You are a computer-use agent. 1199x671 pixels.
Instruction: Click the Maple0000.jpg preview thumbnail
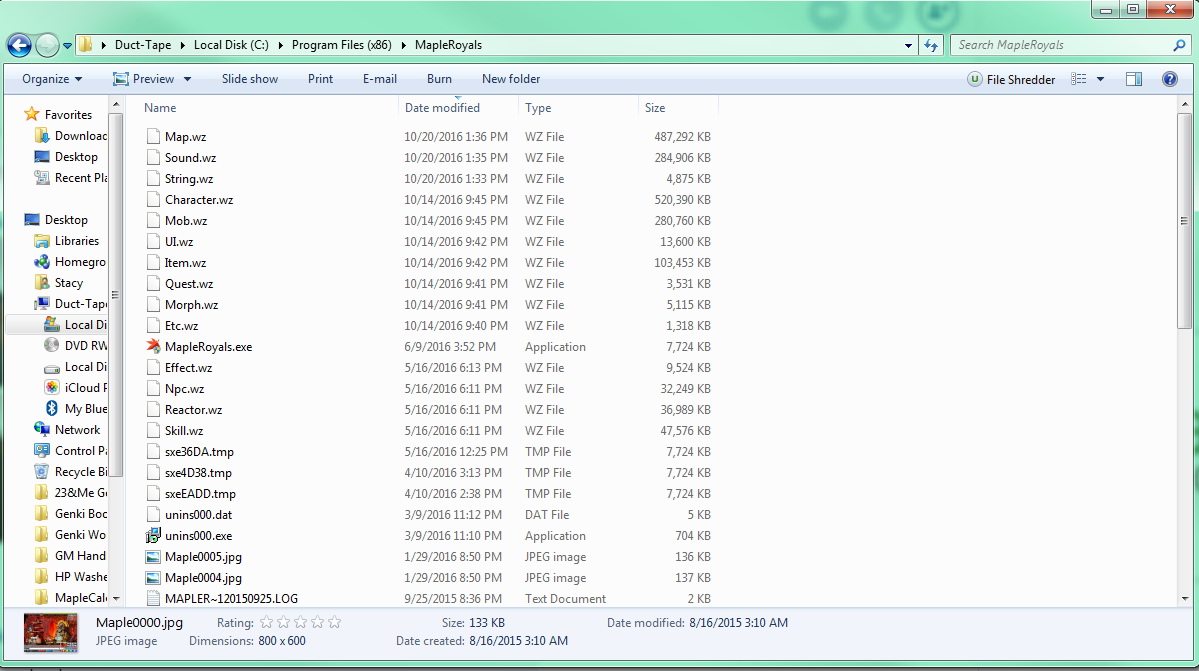pyautogui.click(x=50, y=632)
